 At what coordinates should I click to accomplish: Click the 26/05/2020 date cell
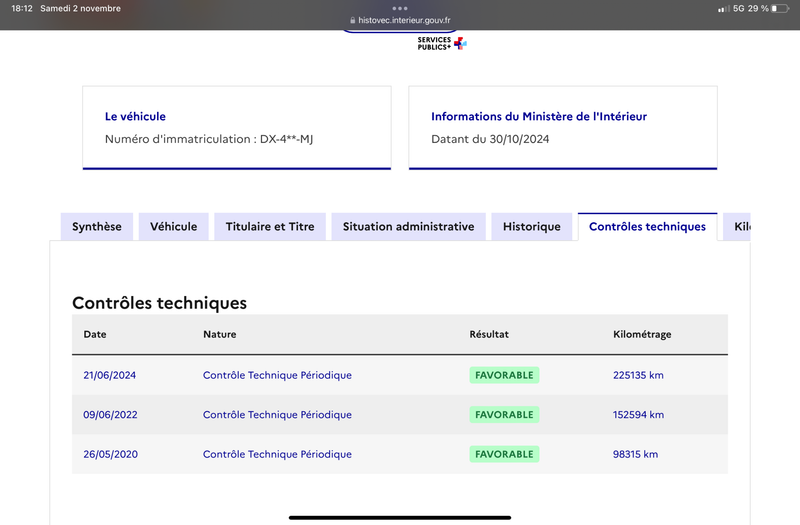(x=110, y=454)
